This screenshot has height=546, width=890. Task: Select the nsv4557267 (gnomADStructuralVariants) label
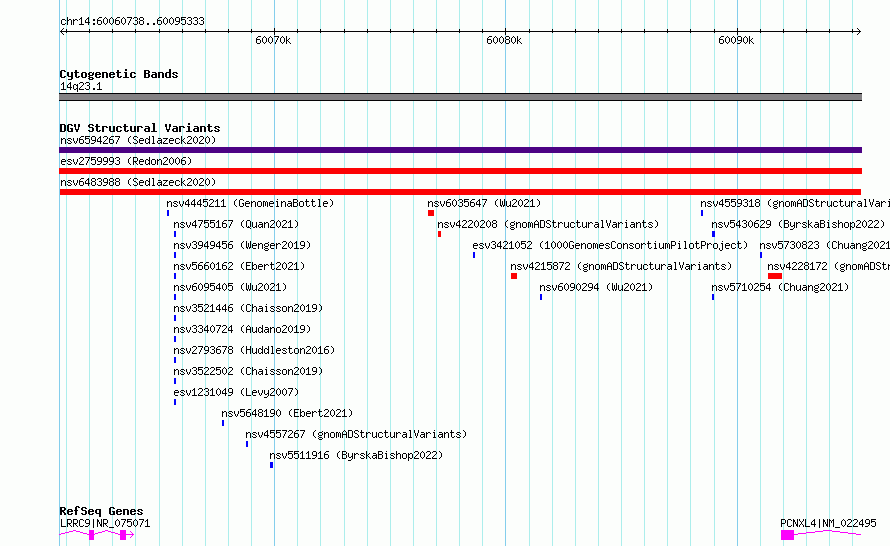356,434
